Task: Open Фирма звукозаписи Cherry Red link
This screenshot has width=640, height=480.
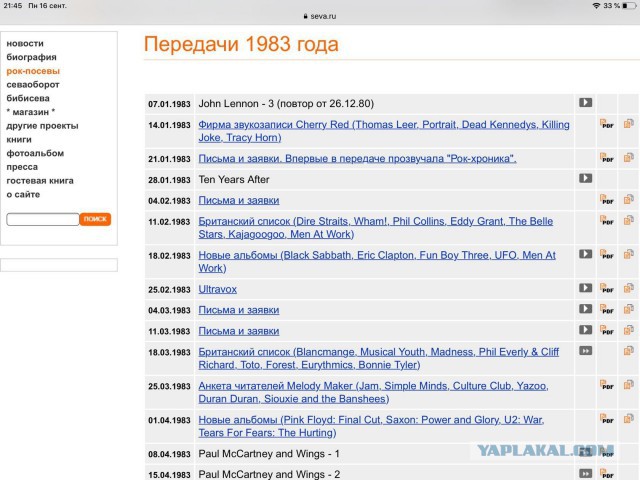Action: [x=384, y=131]
